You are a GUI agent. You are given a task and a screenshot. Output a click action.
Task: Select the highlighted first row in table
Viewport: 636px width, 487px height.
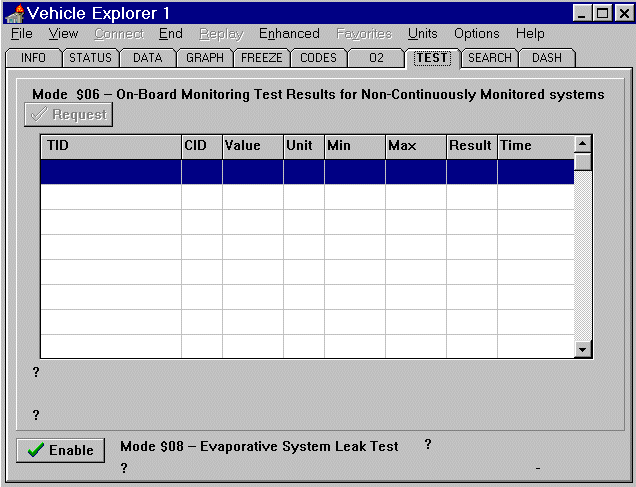(307, 171)
